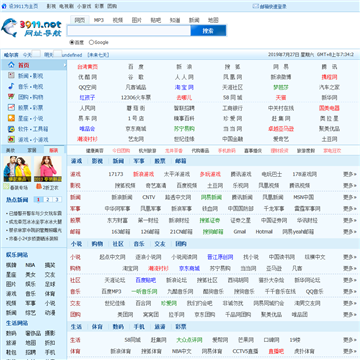Switch to the 图片 search tab
Viewport: 360px width, 360px height.
pyautogui.click(x=137, y=20)
